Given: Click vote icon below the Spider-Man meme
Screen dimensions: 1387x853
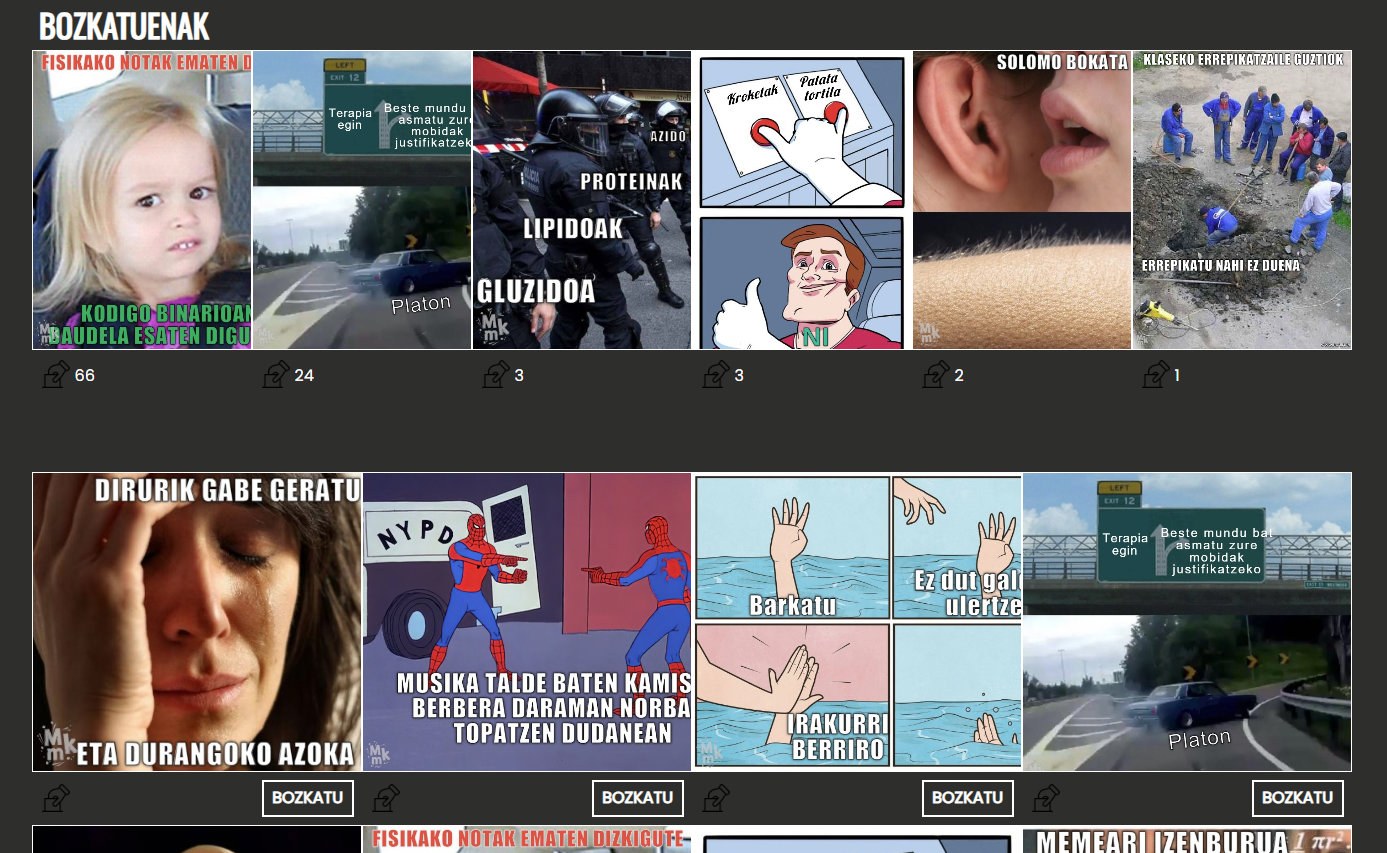Looking at the screenshot, I should (x=386, y=798).
